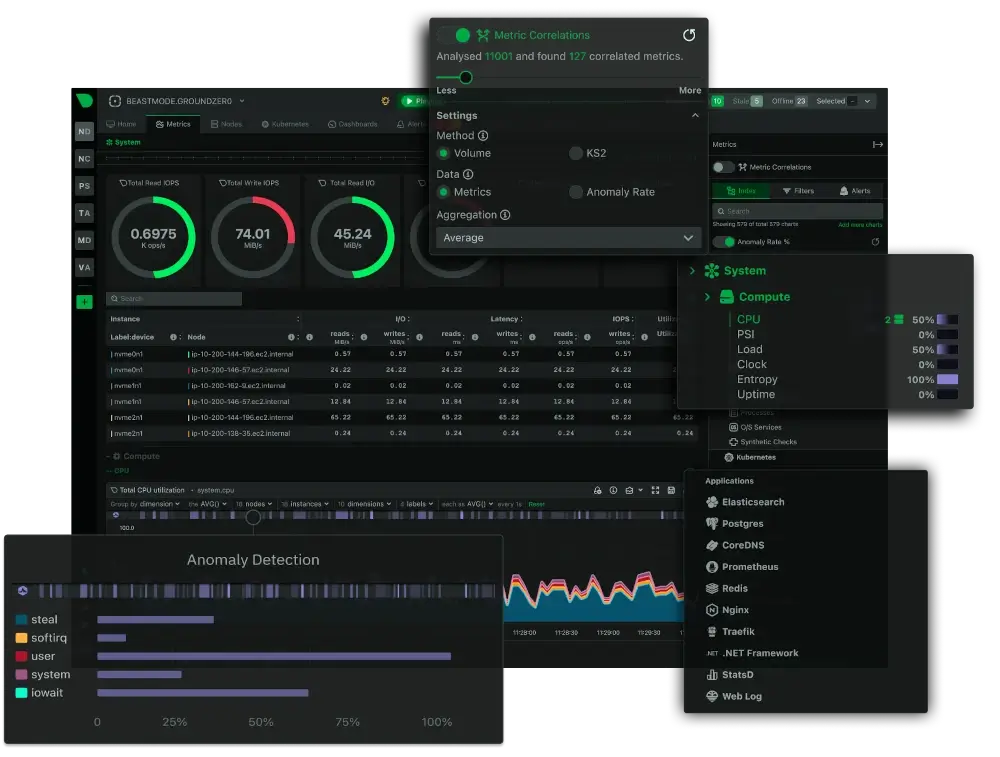The height and width of the screenshot is (757, 1000).
Task: Disable the Anomaly Rate % toggle
Action: 725,241
